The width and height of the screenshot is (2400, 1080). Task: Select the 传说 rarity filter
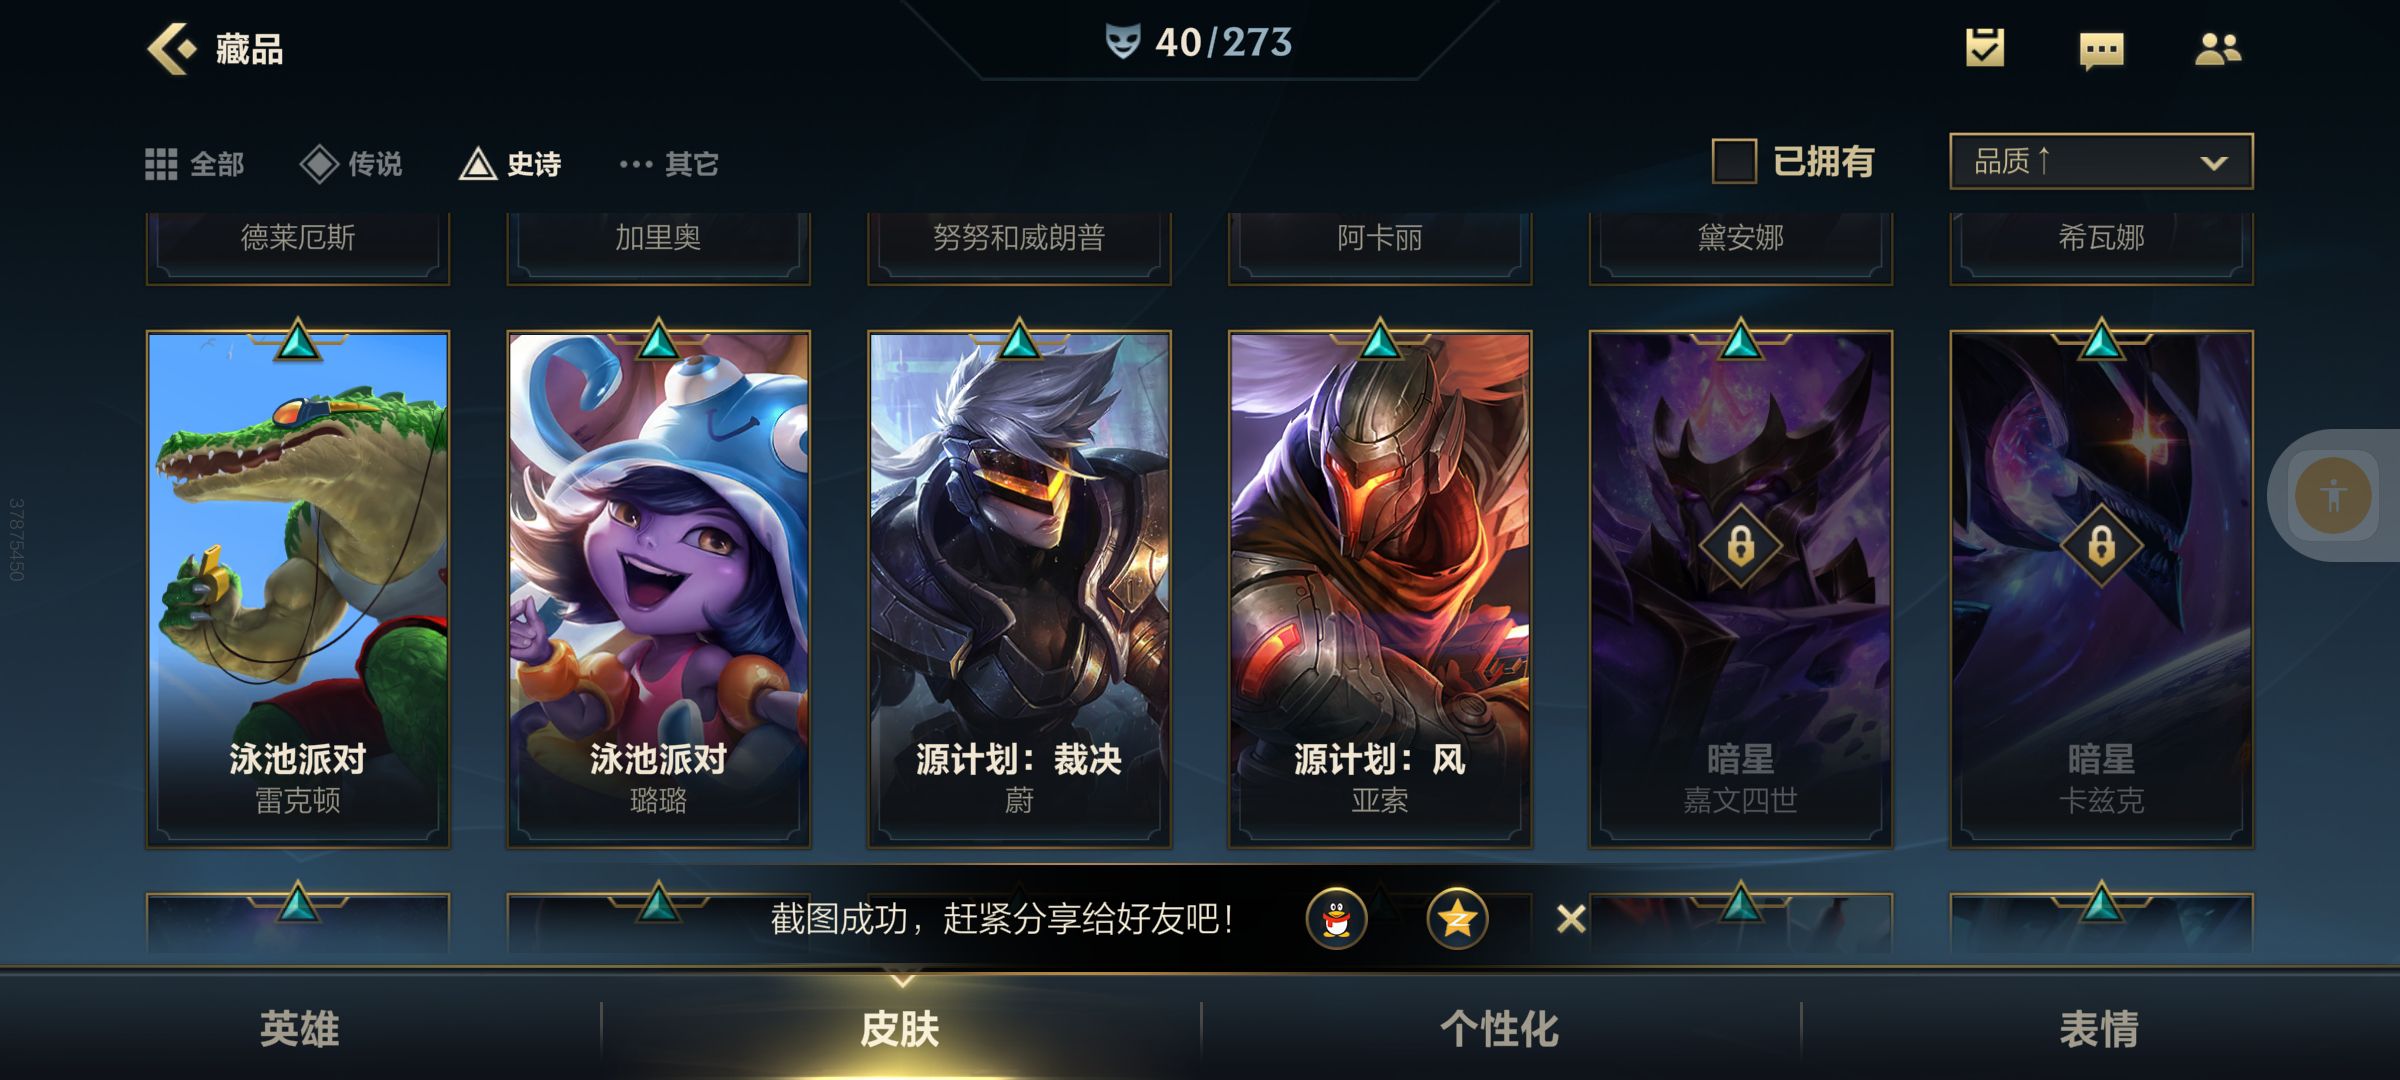tap(352, 164)
